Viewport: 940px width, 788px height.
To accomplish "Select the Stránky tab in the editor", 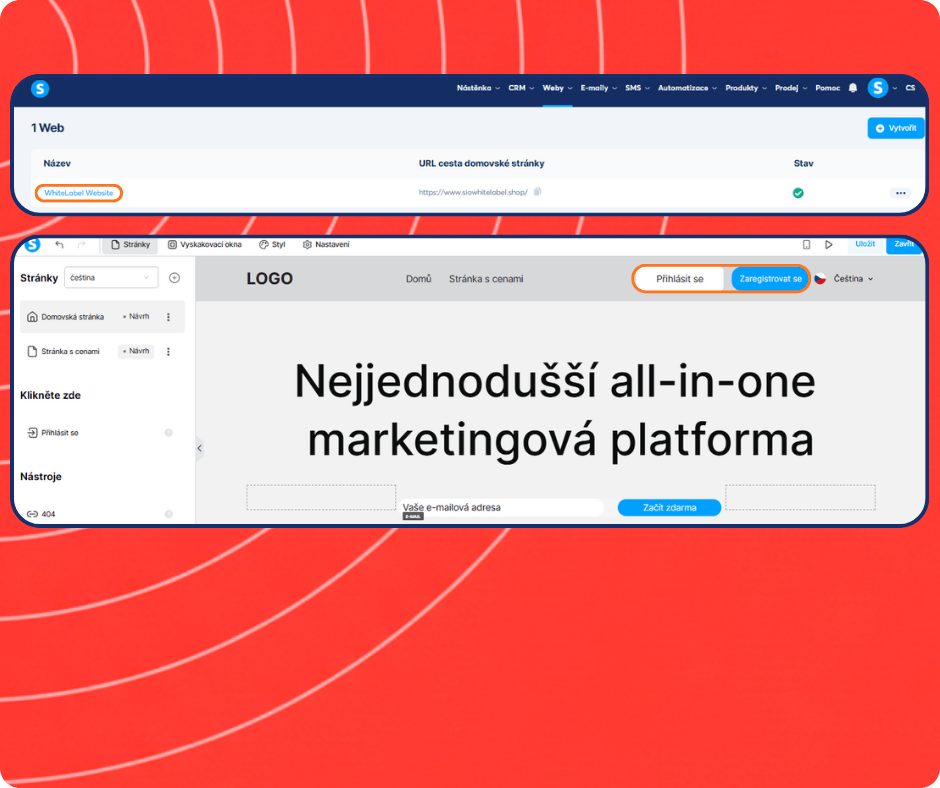I will [x=131, y=245].
